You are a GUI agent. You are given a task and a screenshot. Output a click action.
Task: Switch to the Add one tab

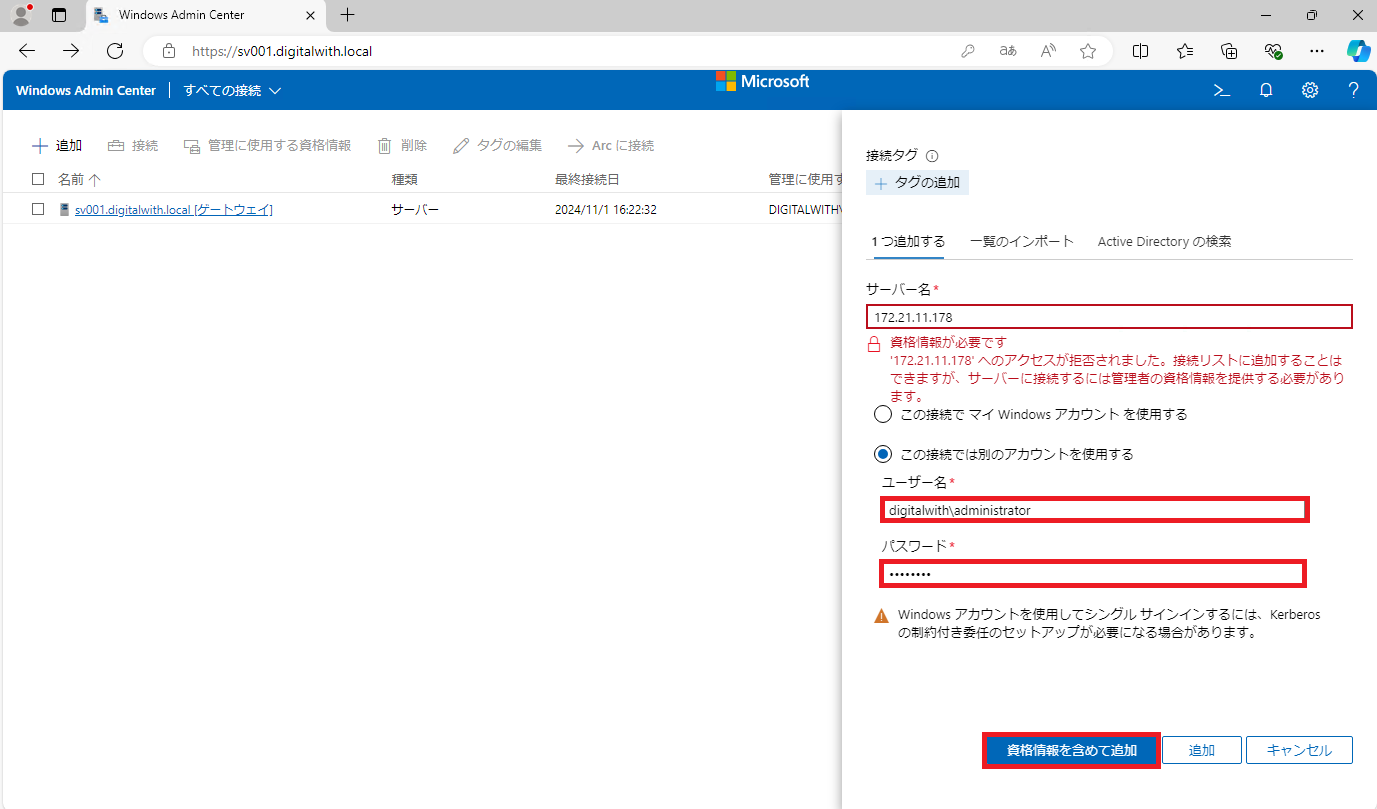pos(908,241)
